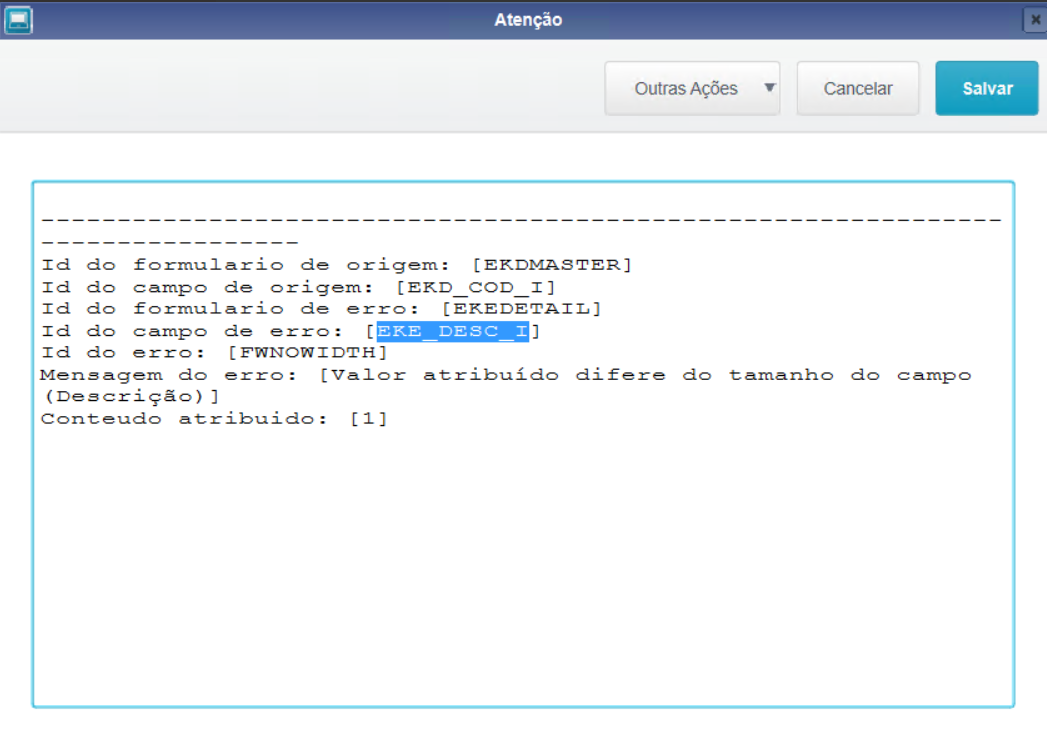The image size is (1047, 742).
Task: Click the FWNOWIDTH error id text
Action: tap(308, 352)
